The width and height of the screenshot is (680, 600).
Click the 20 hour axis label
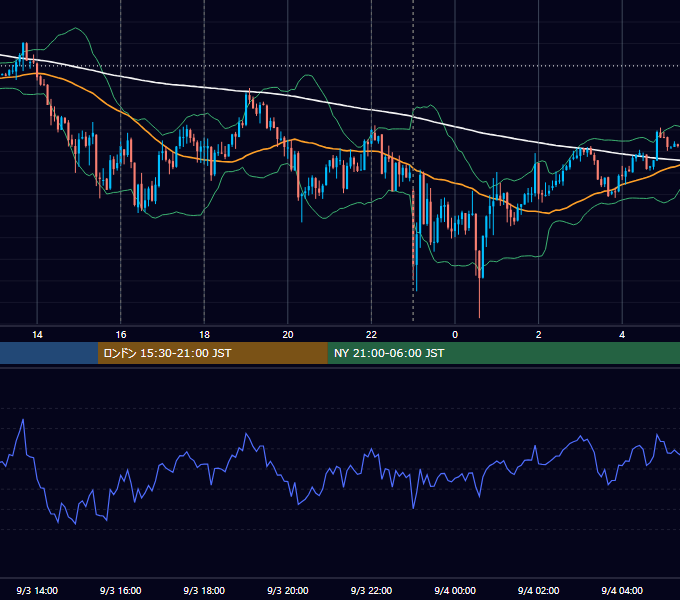coord(288,335)
